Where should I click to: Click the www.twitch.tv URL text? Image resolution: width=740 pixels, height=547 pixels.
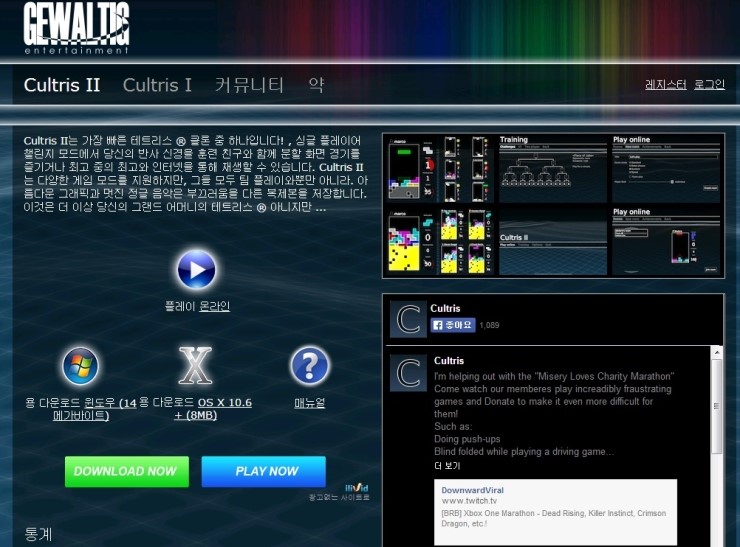click(x=469, y=501)
